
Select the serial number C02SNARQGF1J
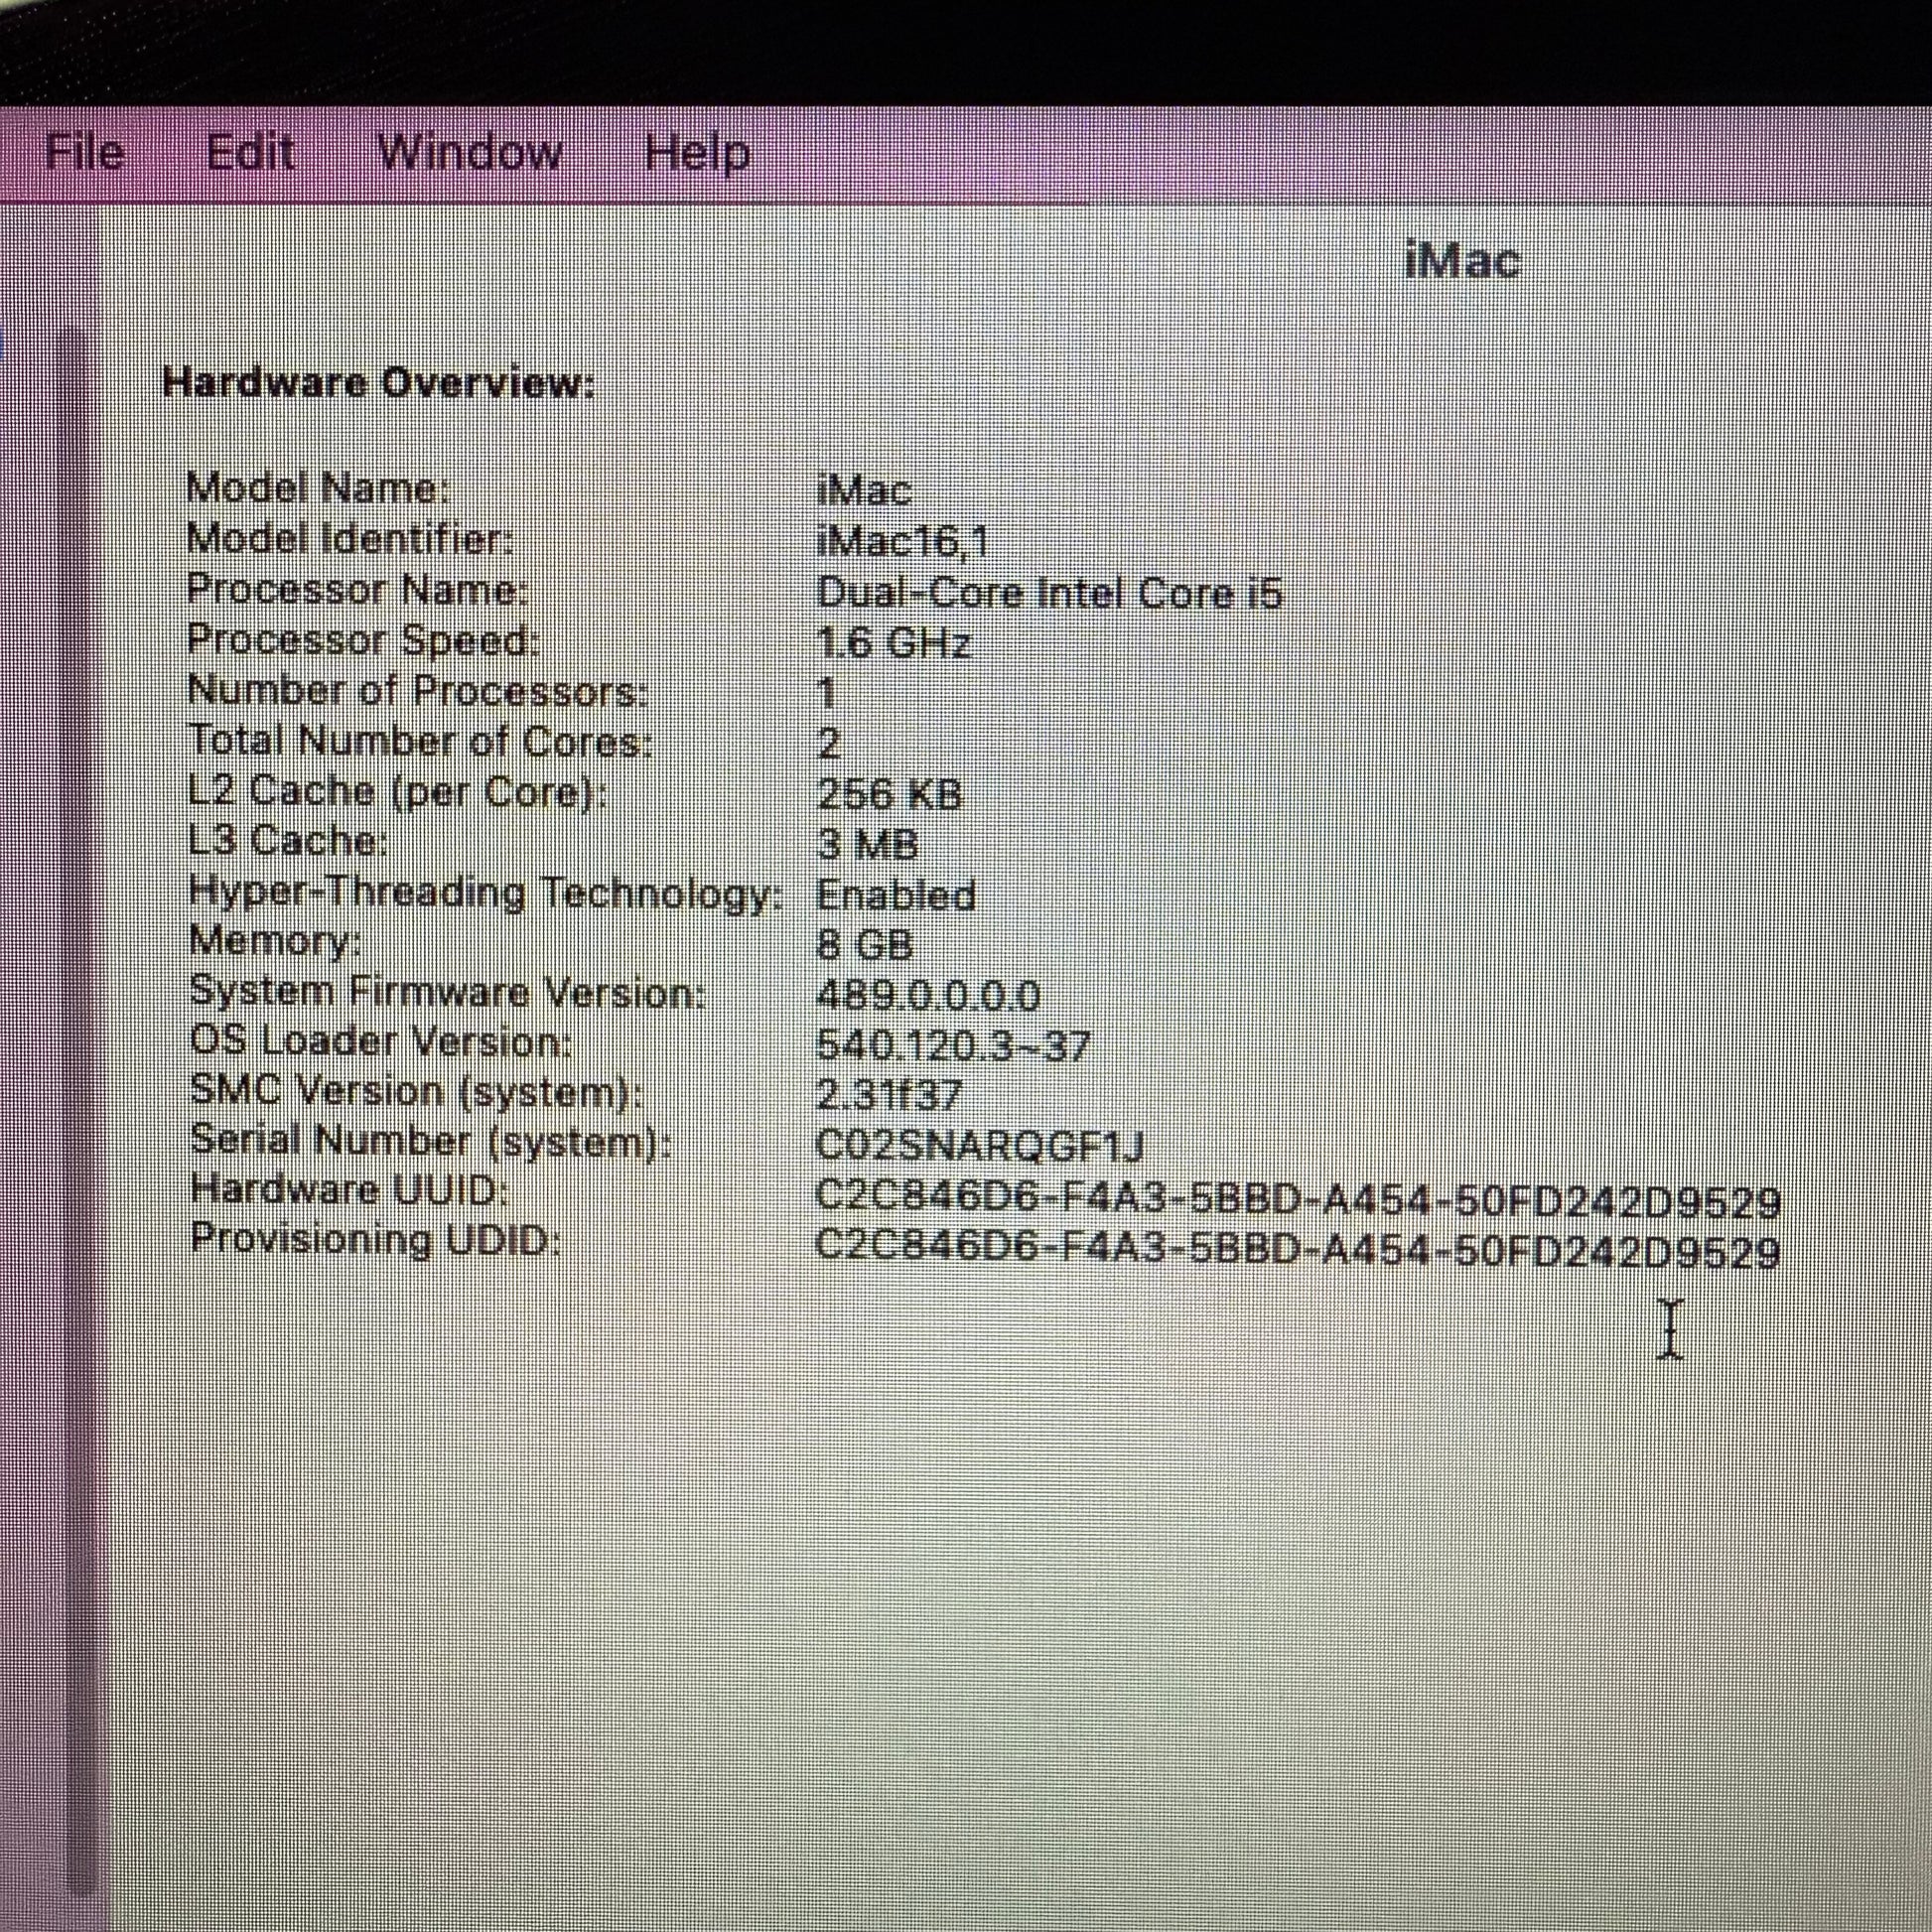pyautogui.click(x=980, y=1147)
